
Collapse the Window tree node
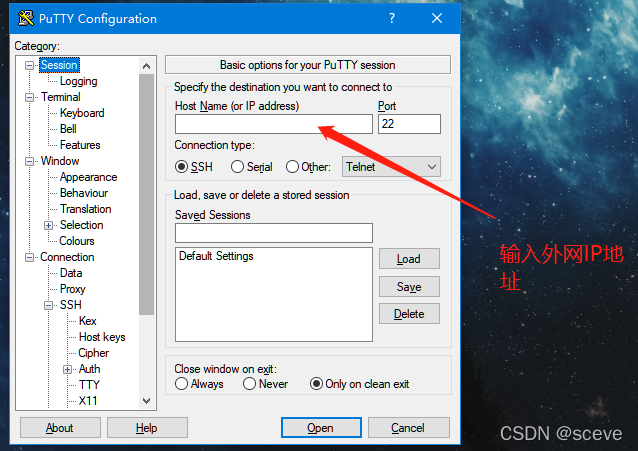[29, 162]
